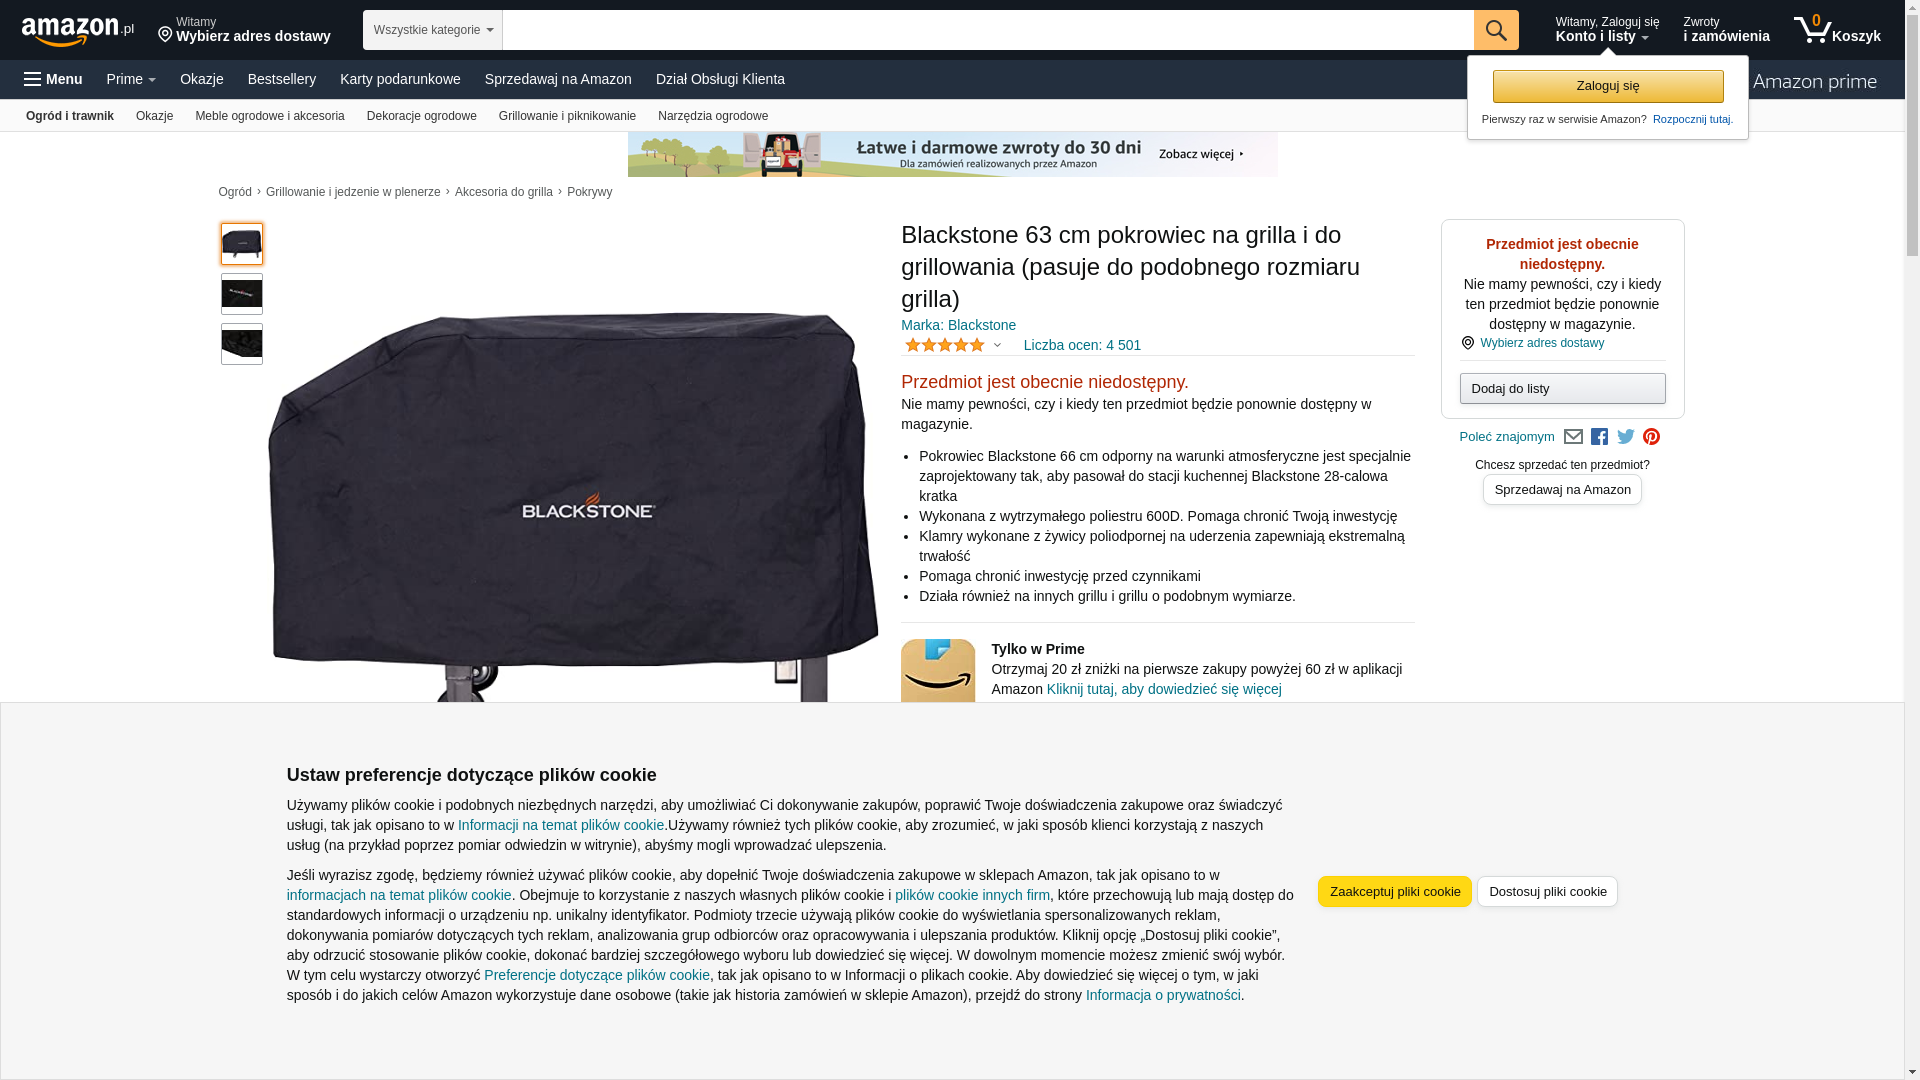The image size is (1920, 1080).
Task: Select Grillowanie i piknikowanie category tab
Action: tap(567, 116)
